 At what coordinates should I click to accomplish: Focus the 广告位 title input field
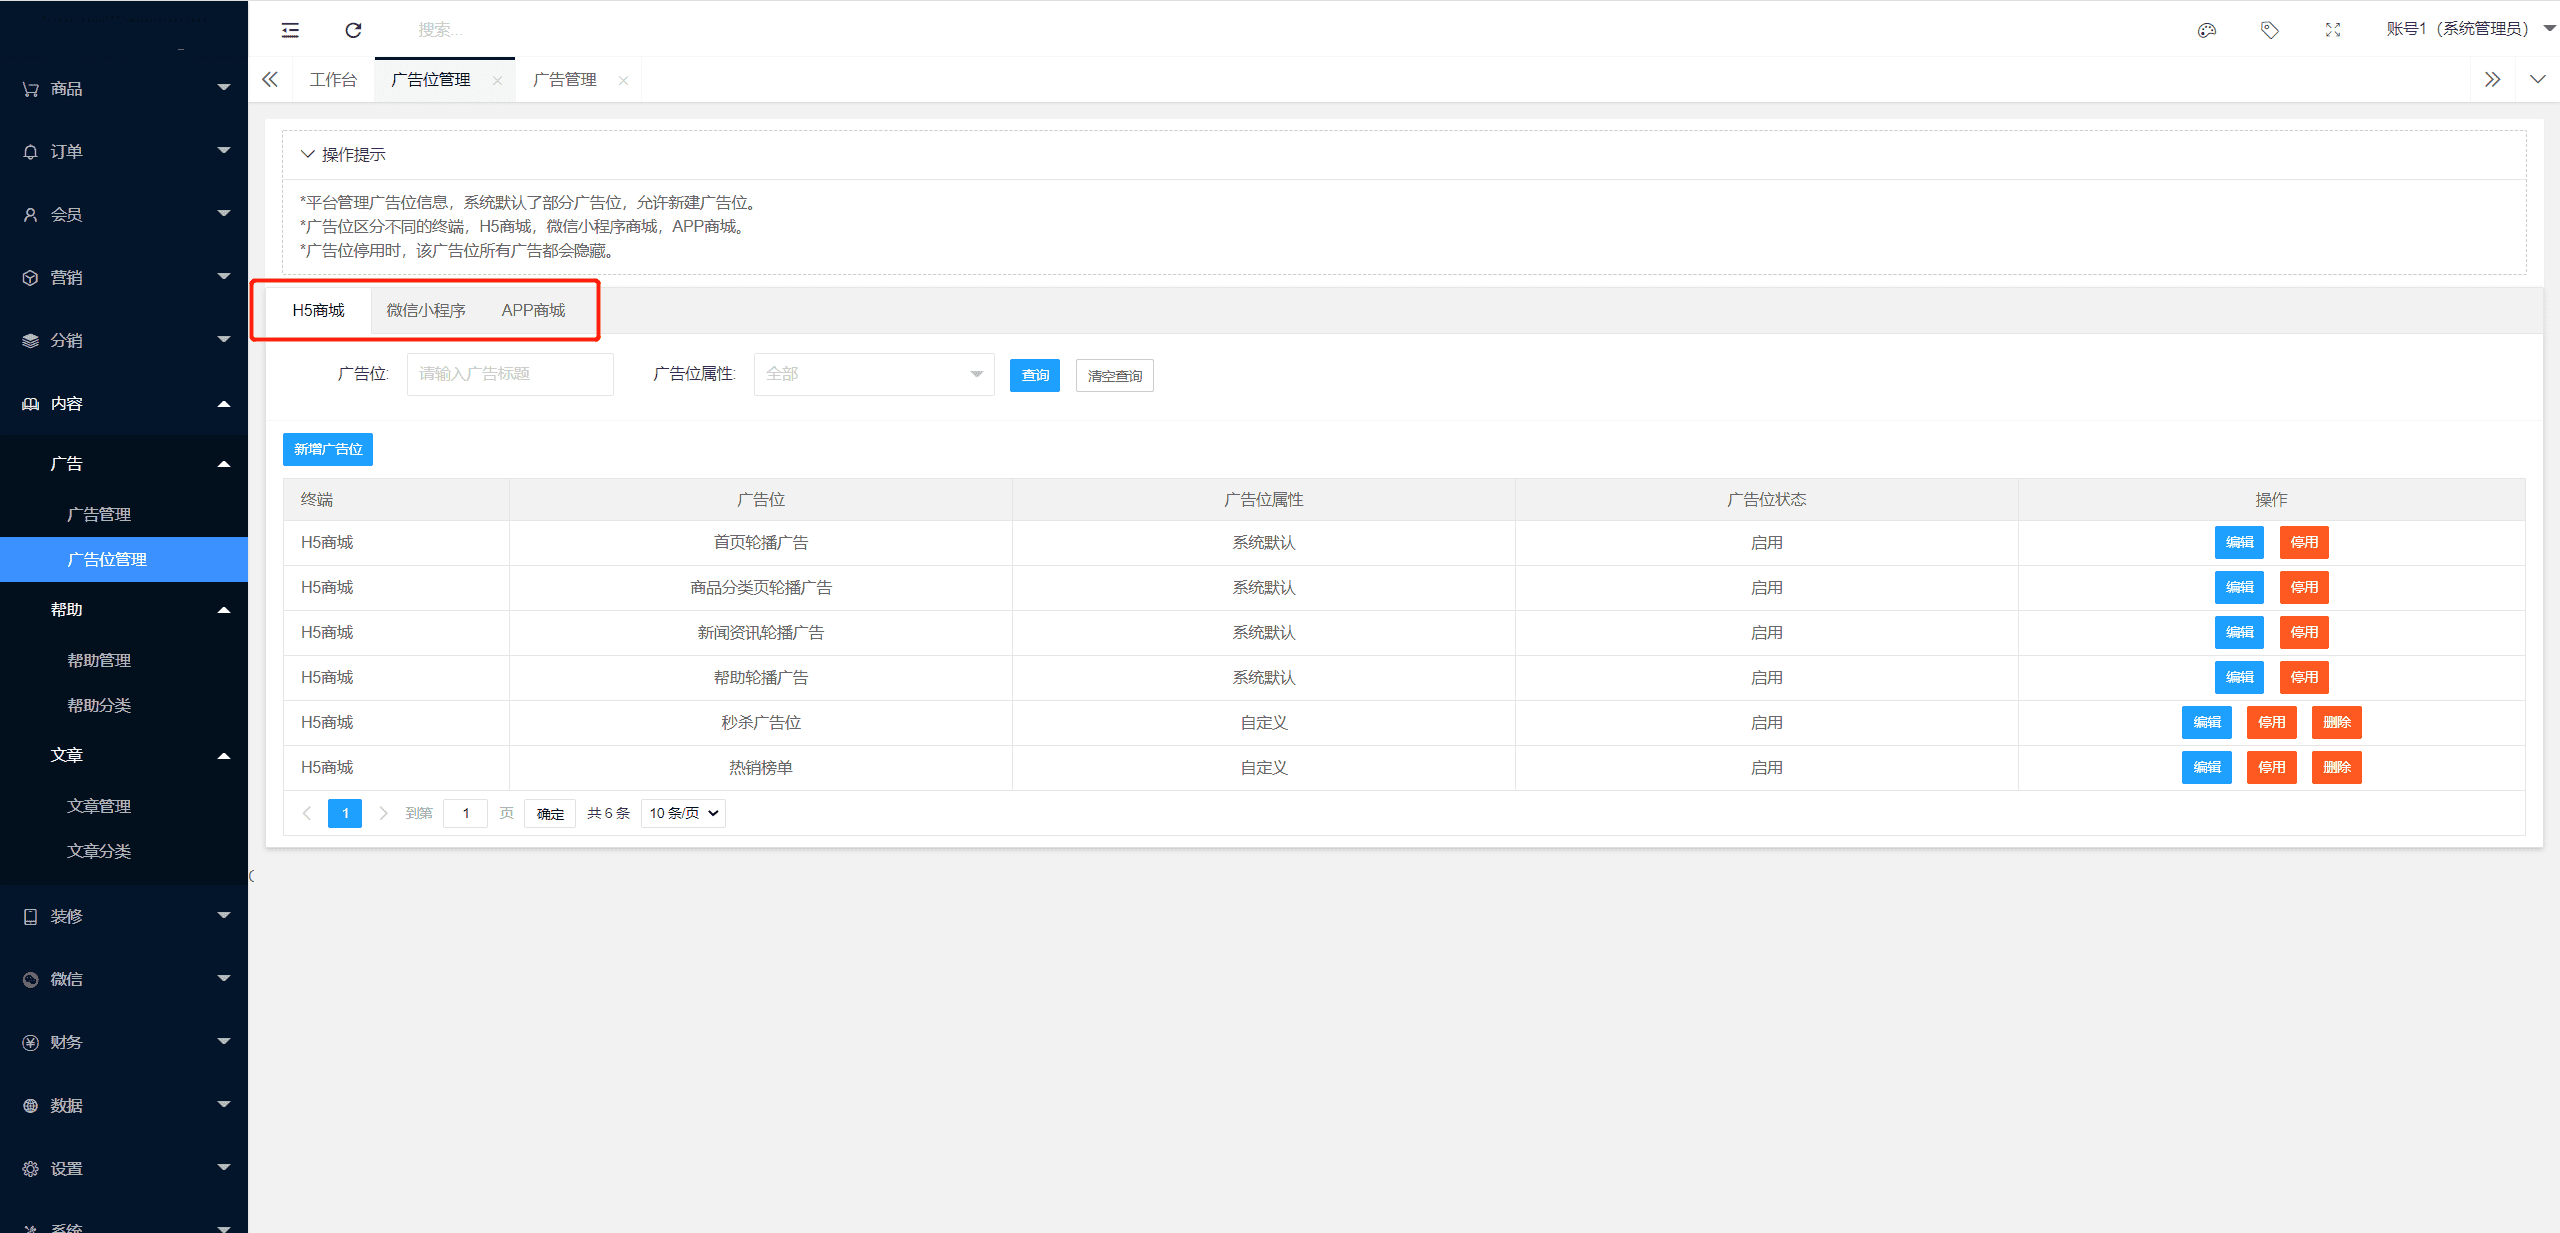(x=510, y=374)
